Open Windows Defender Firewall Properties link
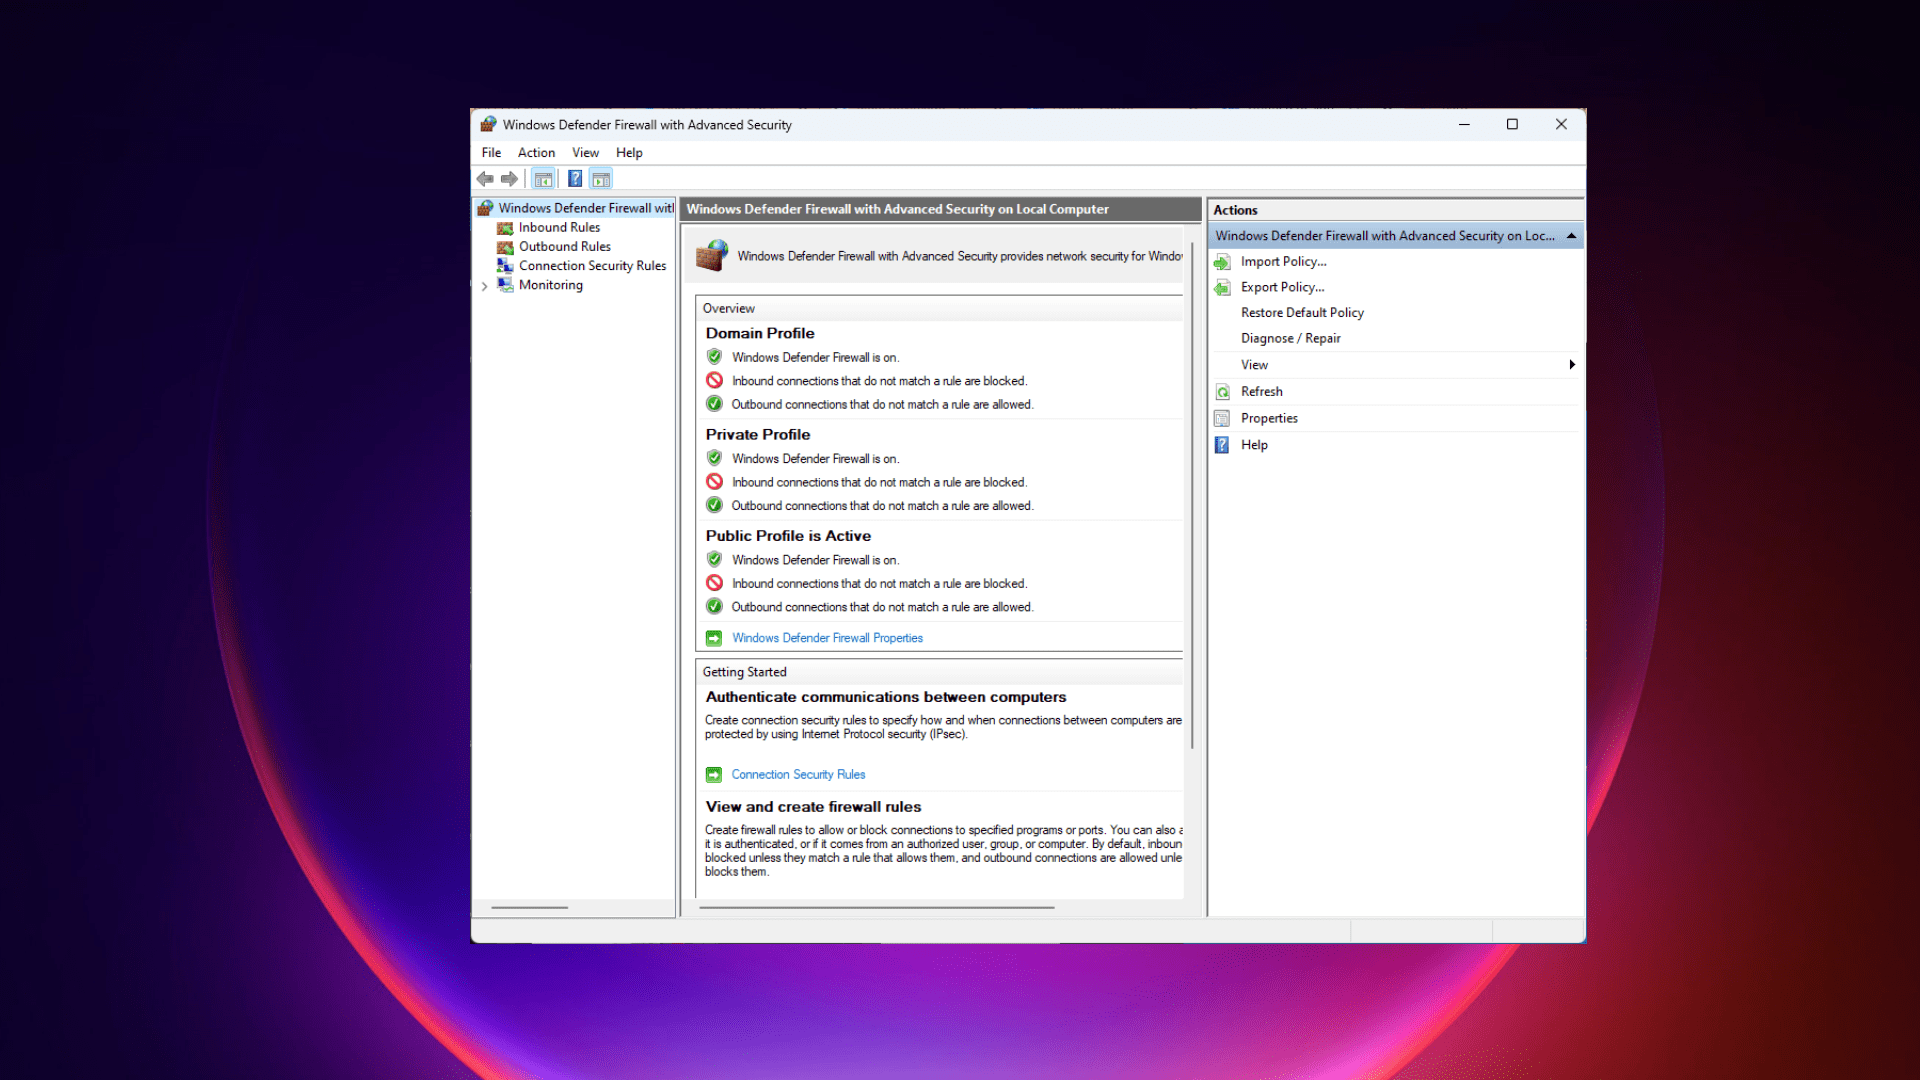1920x1080 pixels. (827, 638)
